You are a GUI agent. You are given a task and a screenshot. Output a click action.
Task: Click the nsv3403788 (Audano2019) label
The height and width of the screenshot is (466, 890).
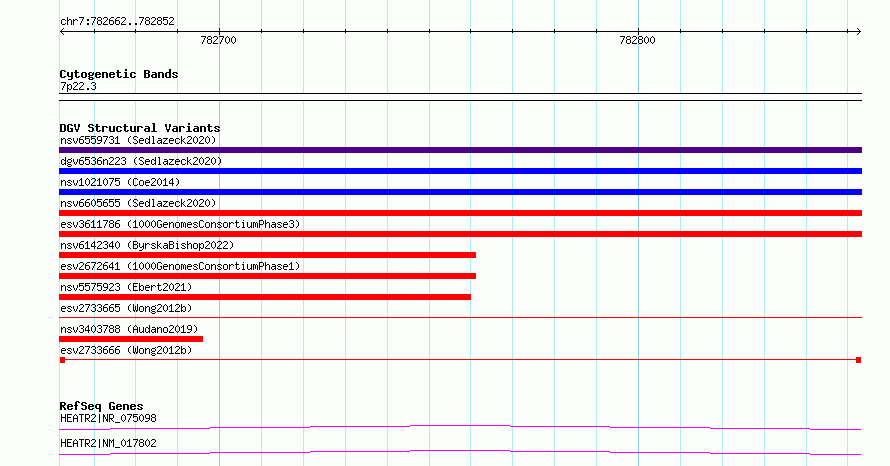(x=129, y=329)
